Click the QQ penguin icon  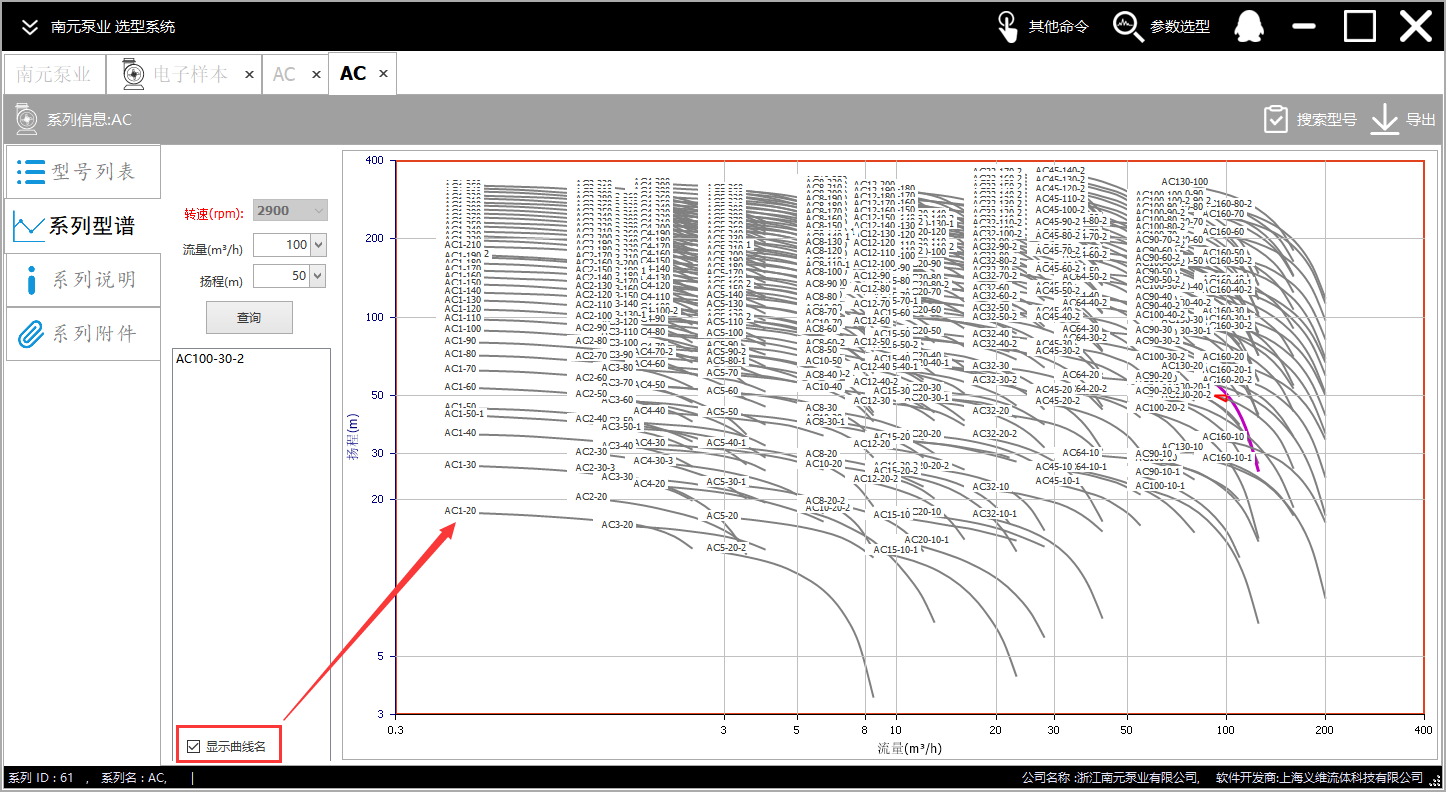click(1247, 26)
